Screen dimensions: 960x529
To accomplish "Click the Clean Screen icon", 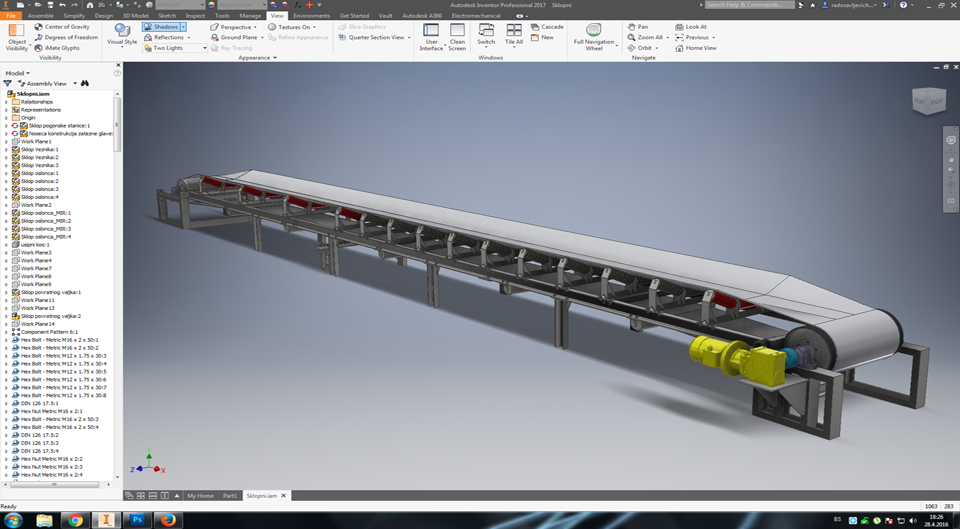I will coord(457,36).
